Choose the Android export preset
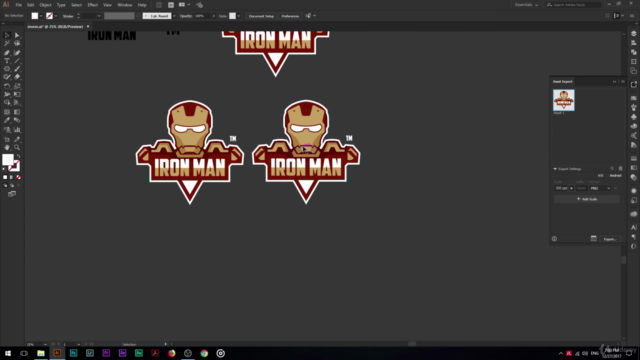Image resolution: width=640 pixels, height=360 pixels. pyautogui.click(x=616, y=176)
